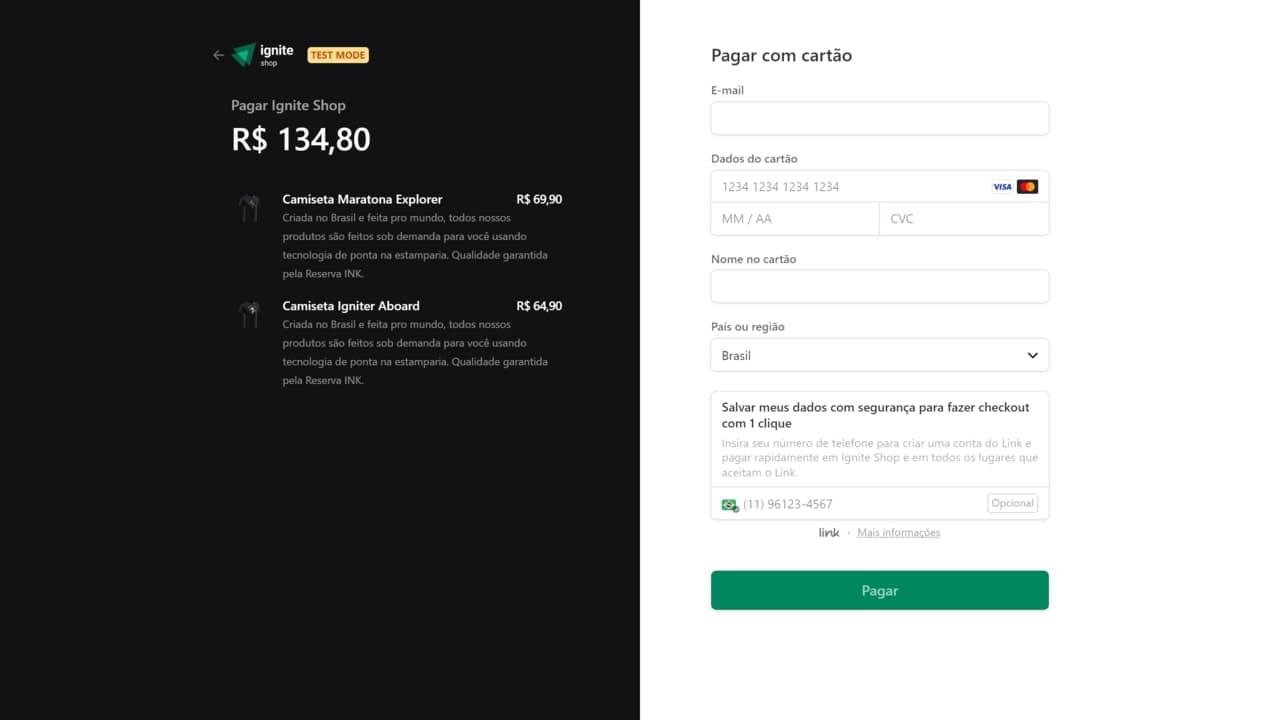Click the Camiseta Maratona Explorer thumbnail
The height and width of the screenshot is (720, 1280).
tap(250, 207)
